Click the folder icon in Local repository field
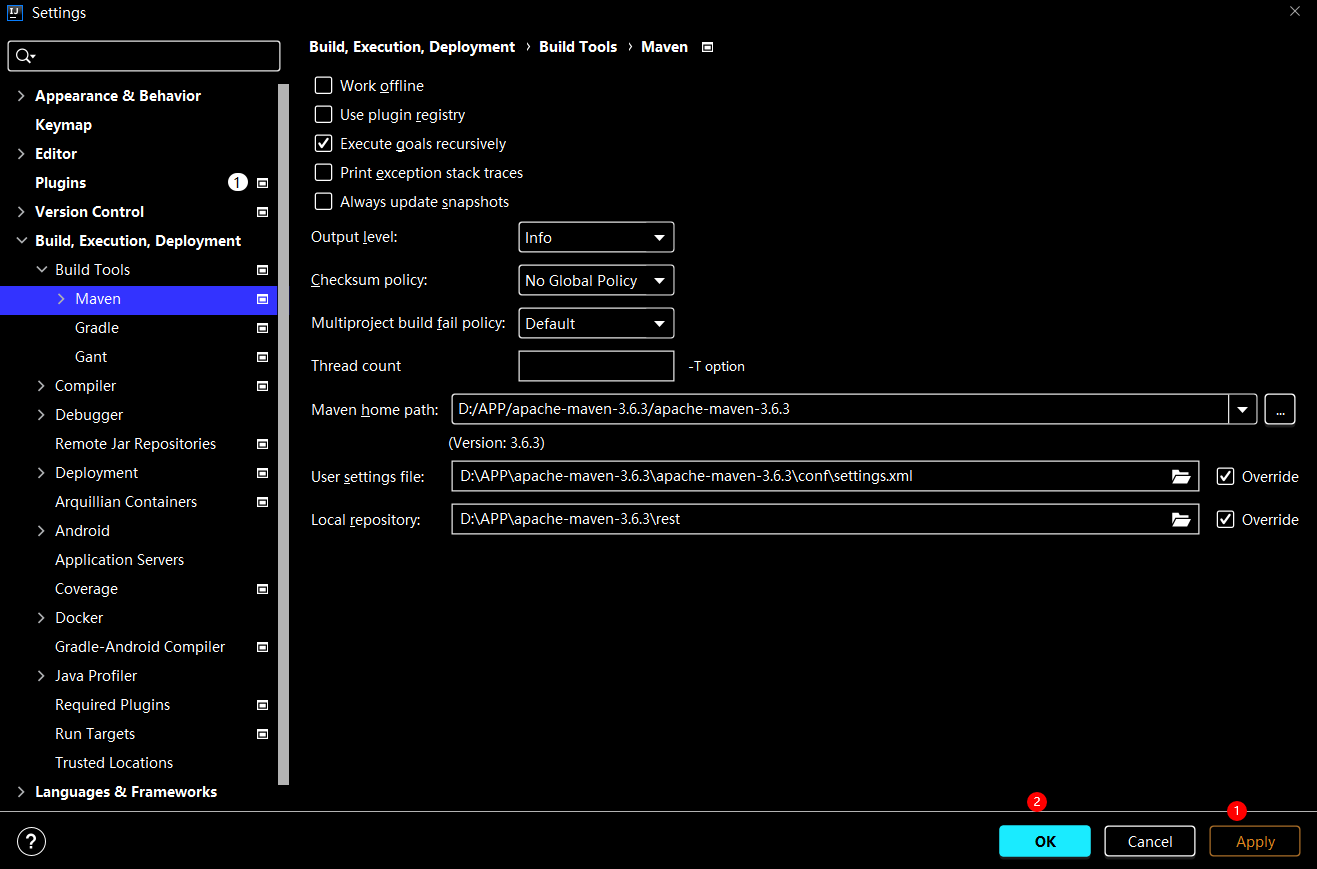This screenshot has width=1317, height=869. 1181,520
